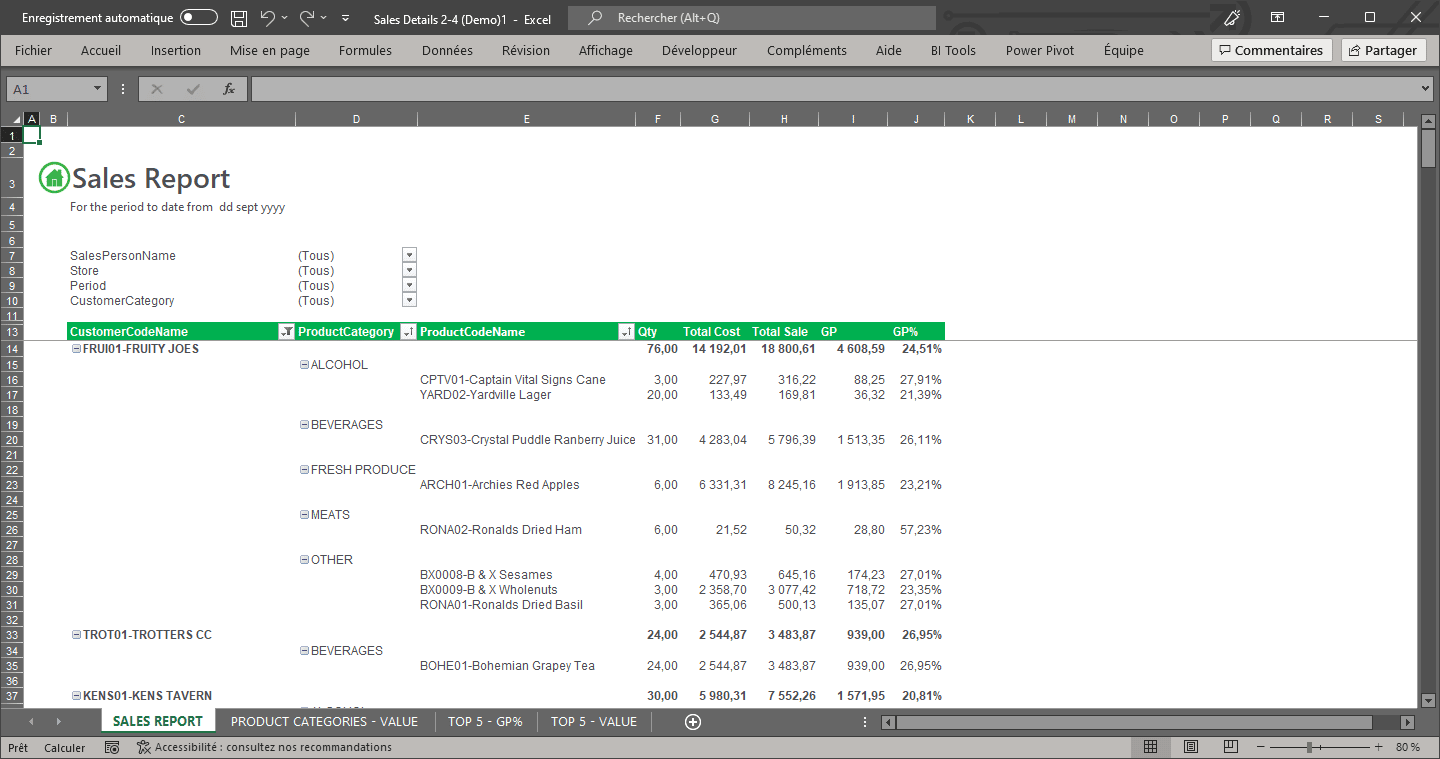1440x759 pixels.
Task: Click the macro recording icon in status bar
Action: [112, 747]
